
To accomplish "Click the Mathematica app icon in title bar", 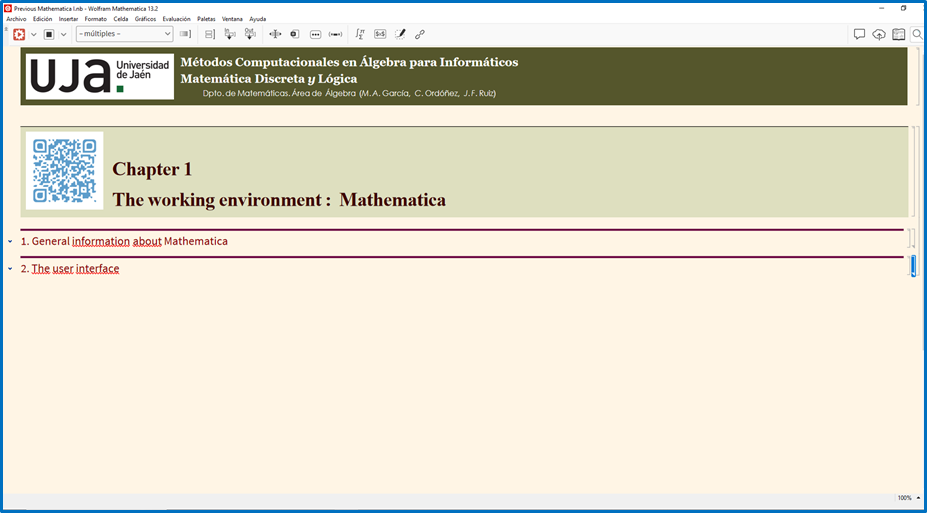I will [8, 8].
